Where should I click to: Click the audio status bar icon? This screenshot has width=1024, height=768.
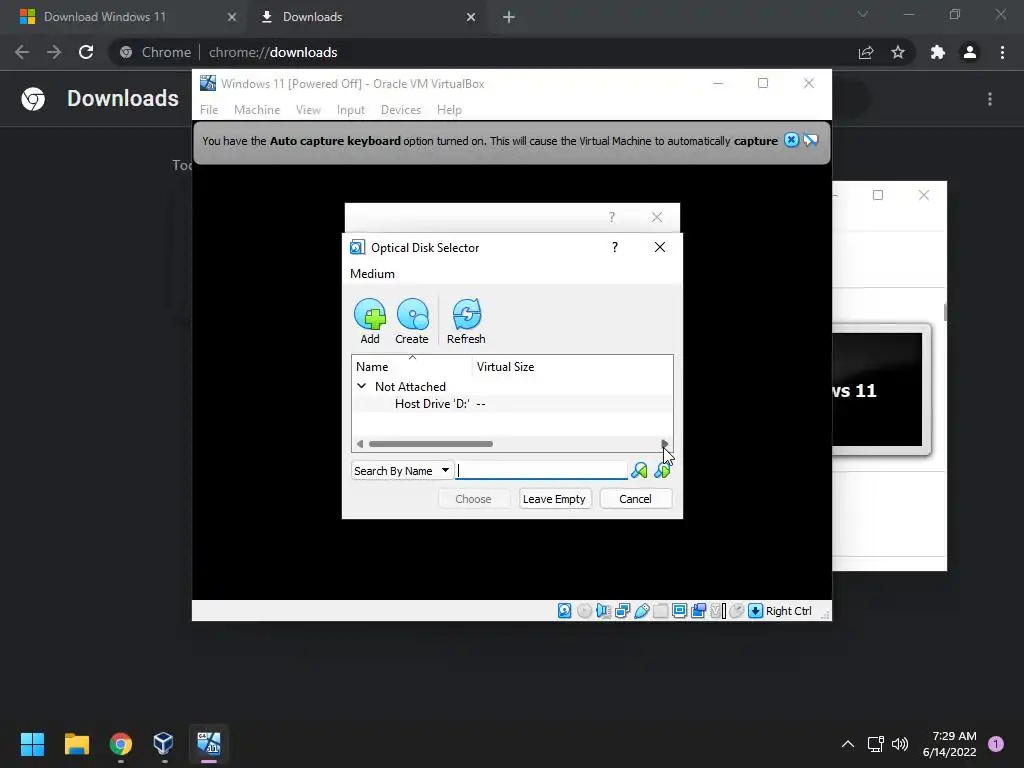click(603, 611)
